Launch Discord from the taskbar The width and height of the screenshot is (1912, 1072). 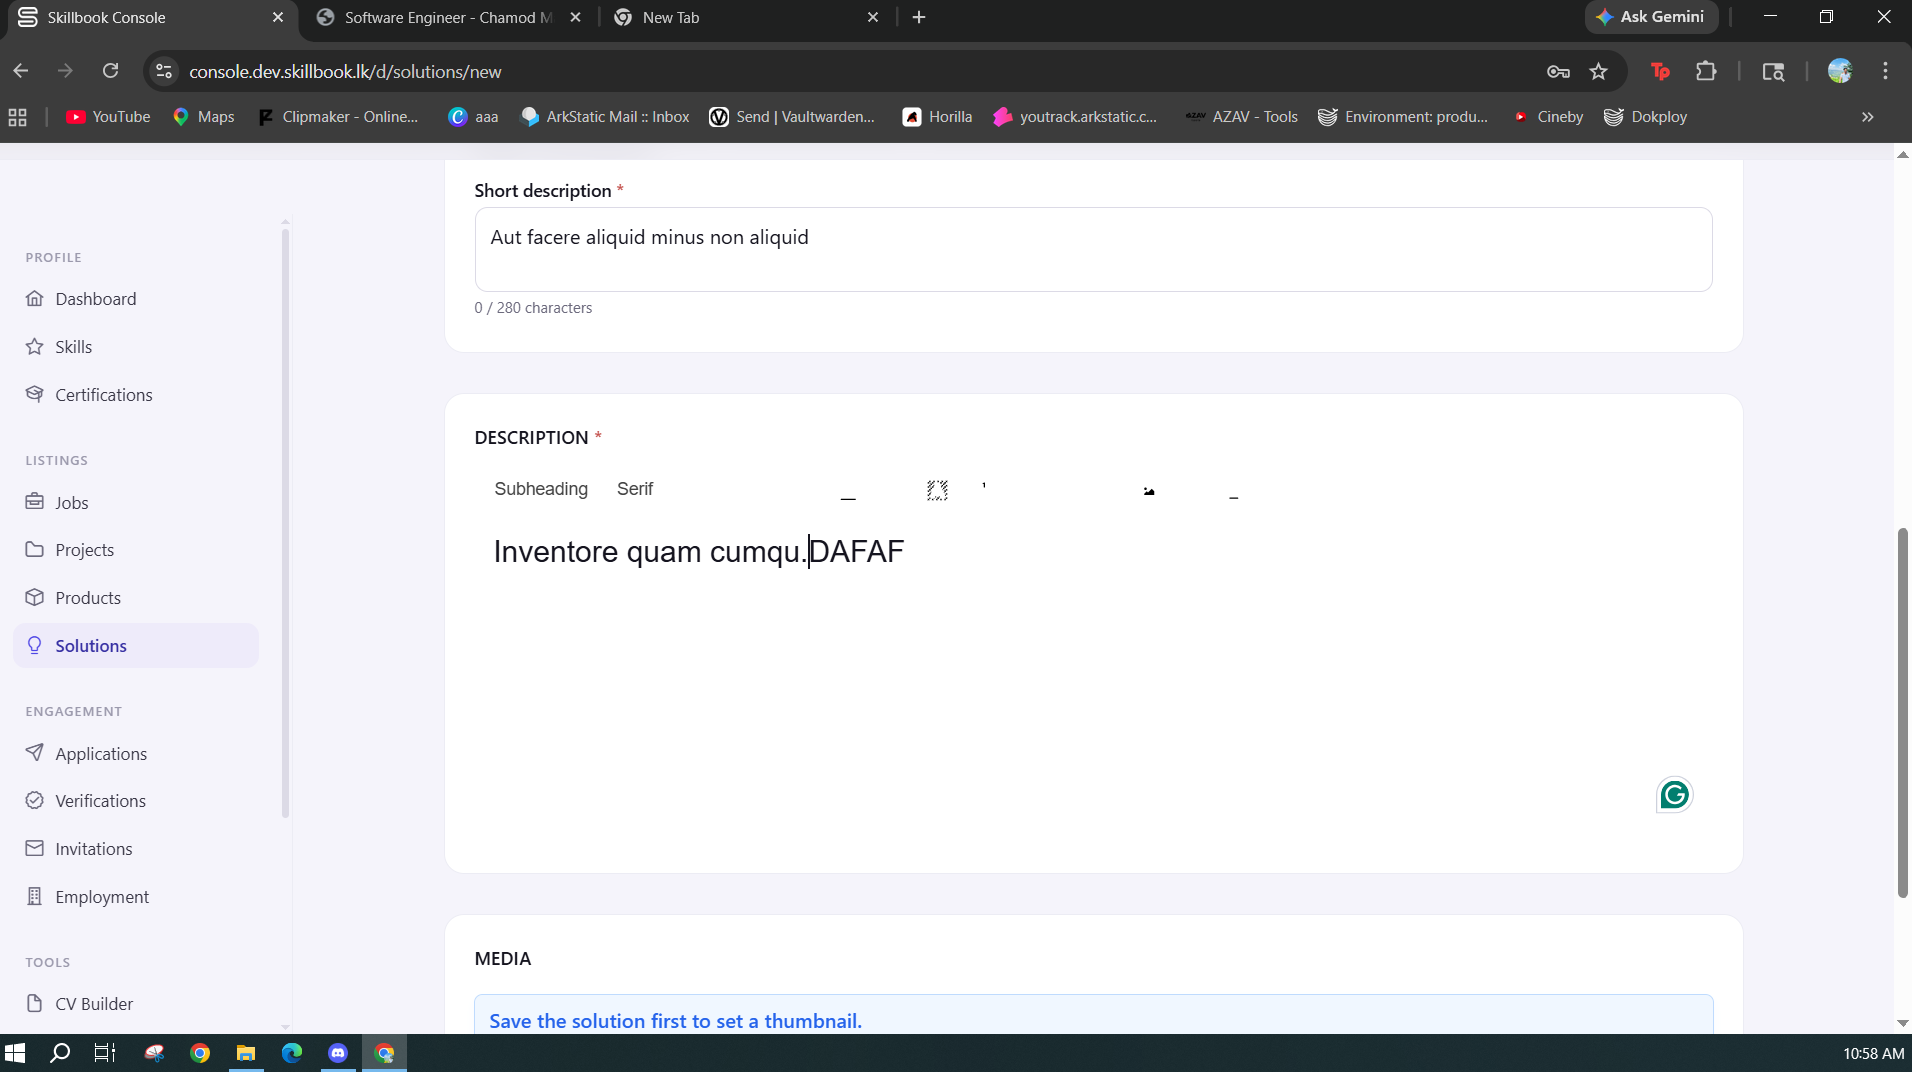coord(338,1053)
